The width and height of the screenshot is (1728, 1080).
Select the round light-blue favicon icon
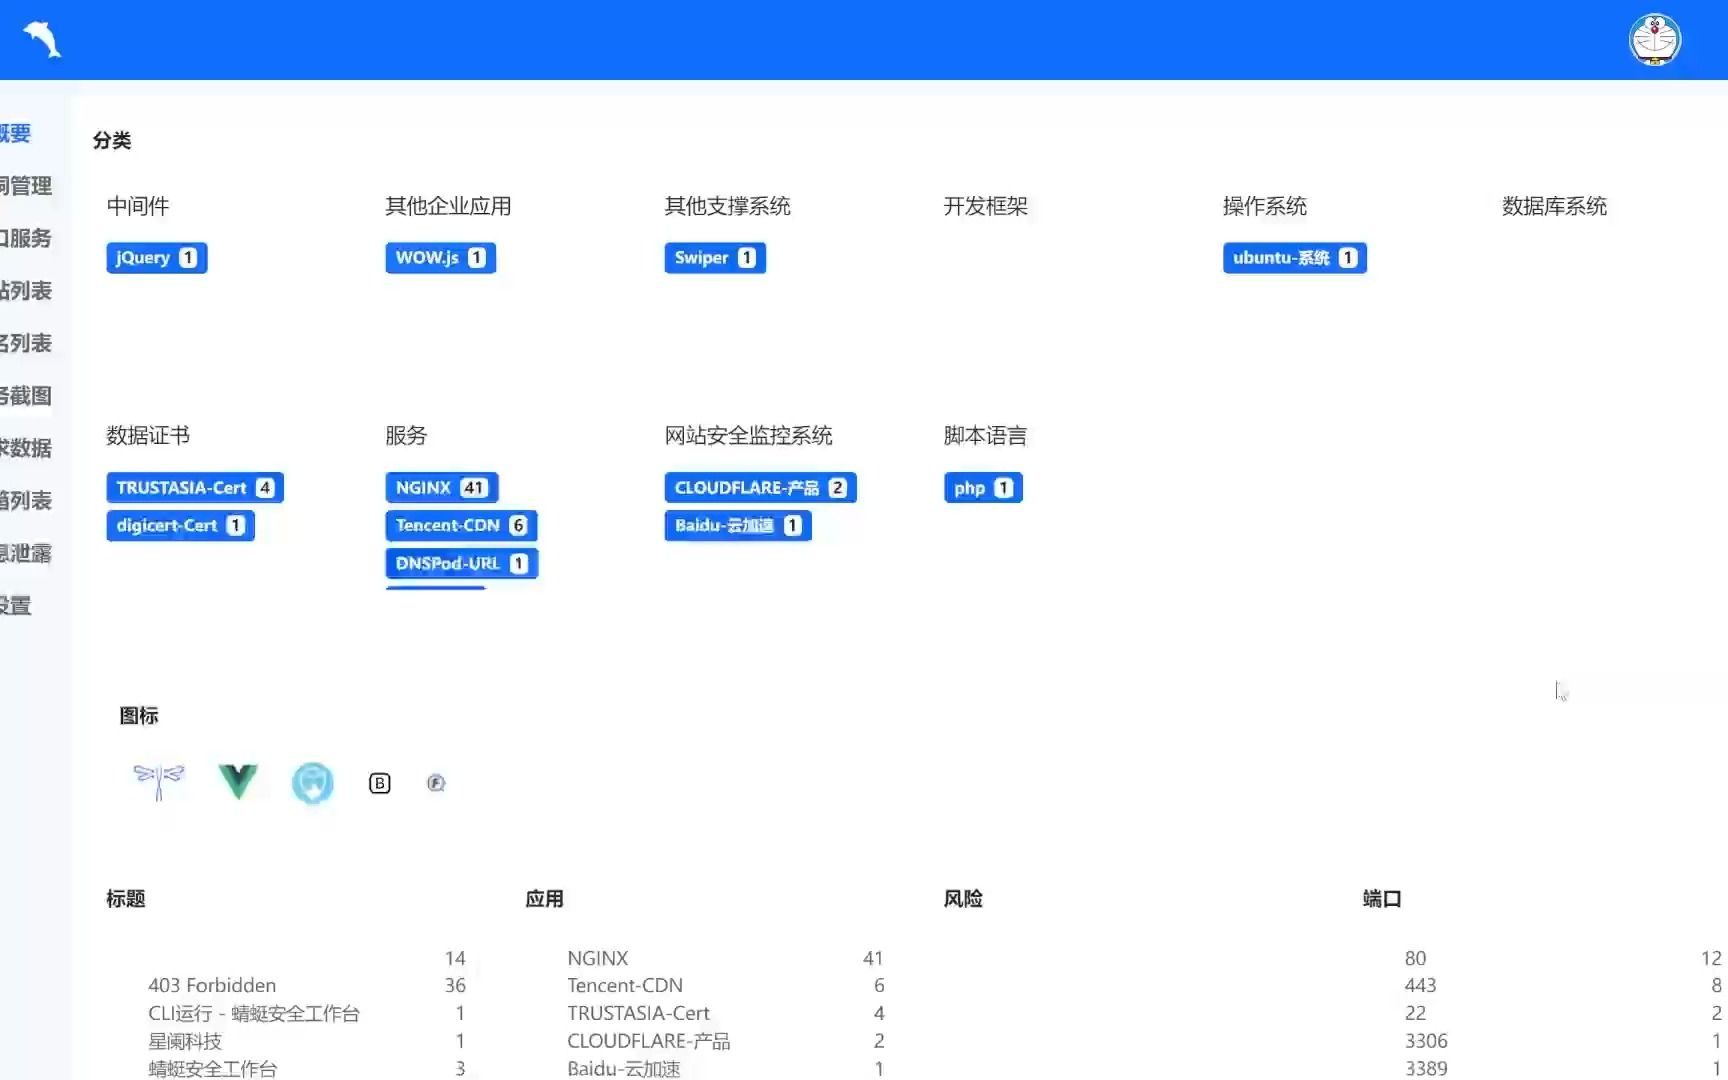coord(312,782)
